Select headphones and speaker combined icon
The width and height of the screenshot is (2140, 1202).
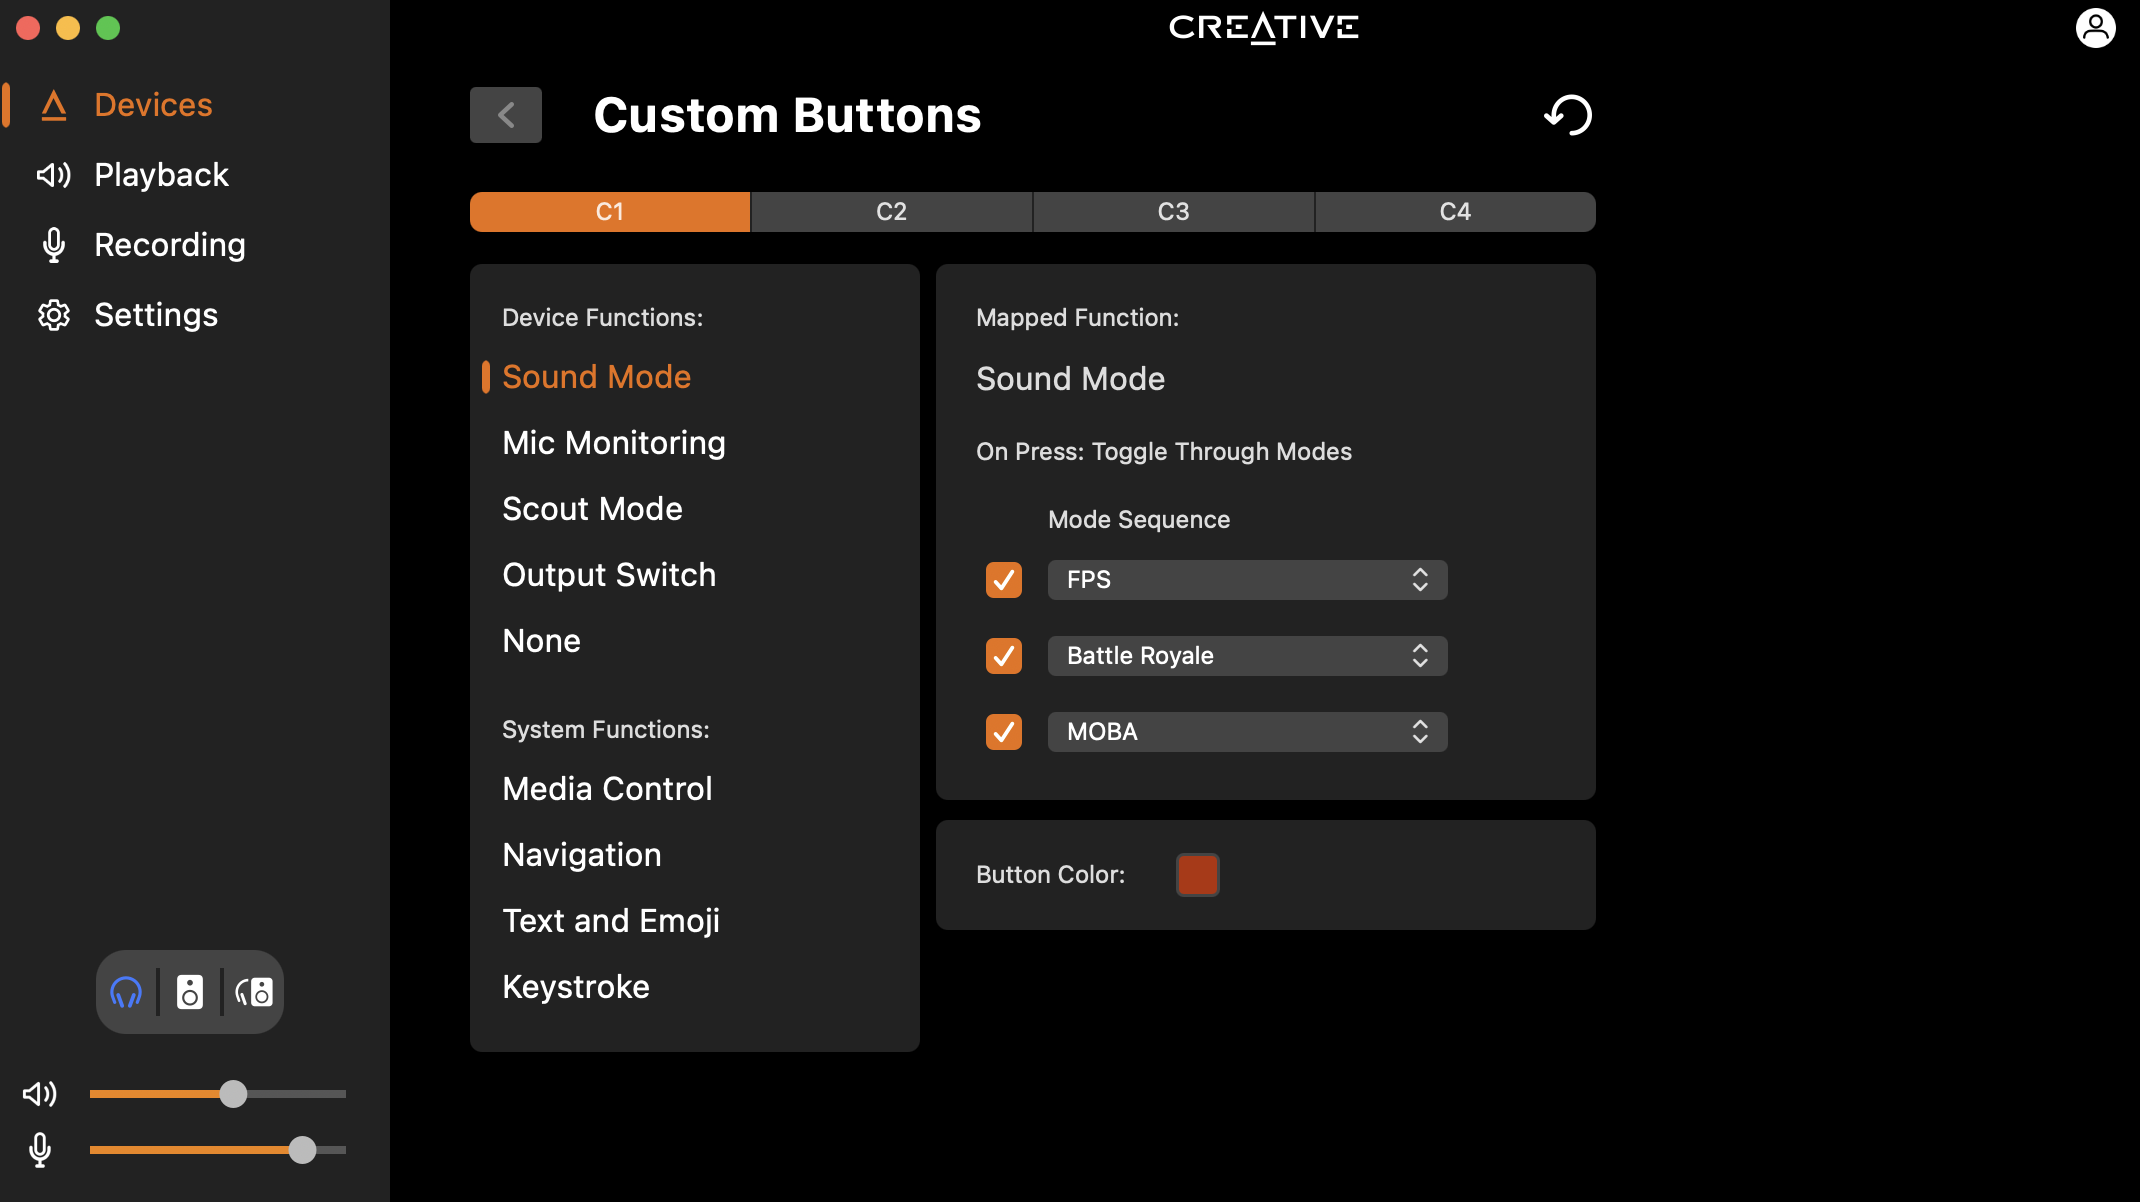tap(254, 992)
